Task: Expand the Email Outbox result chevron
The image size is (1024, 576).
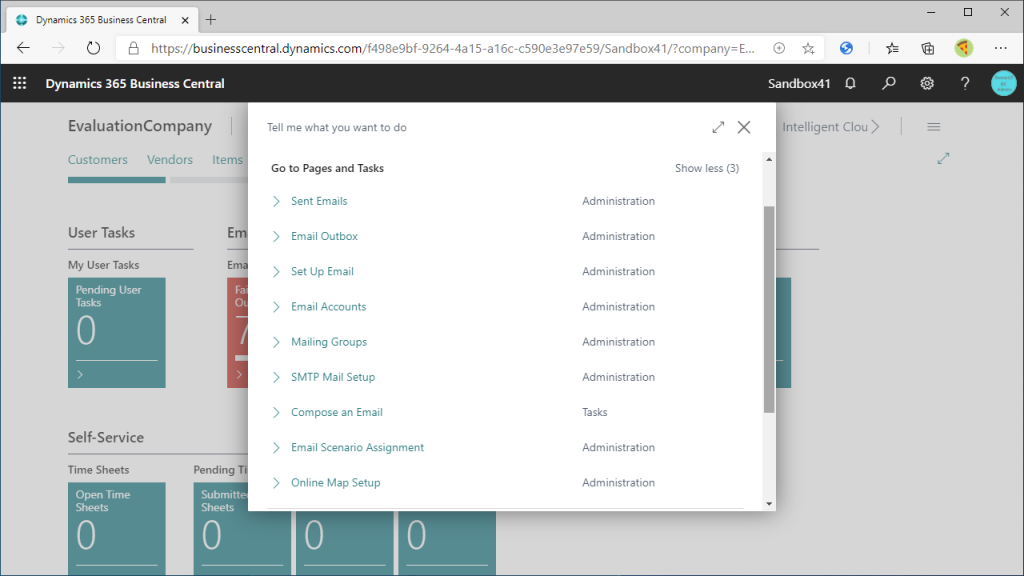Action: click(276, 236)
